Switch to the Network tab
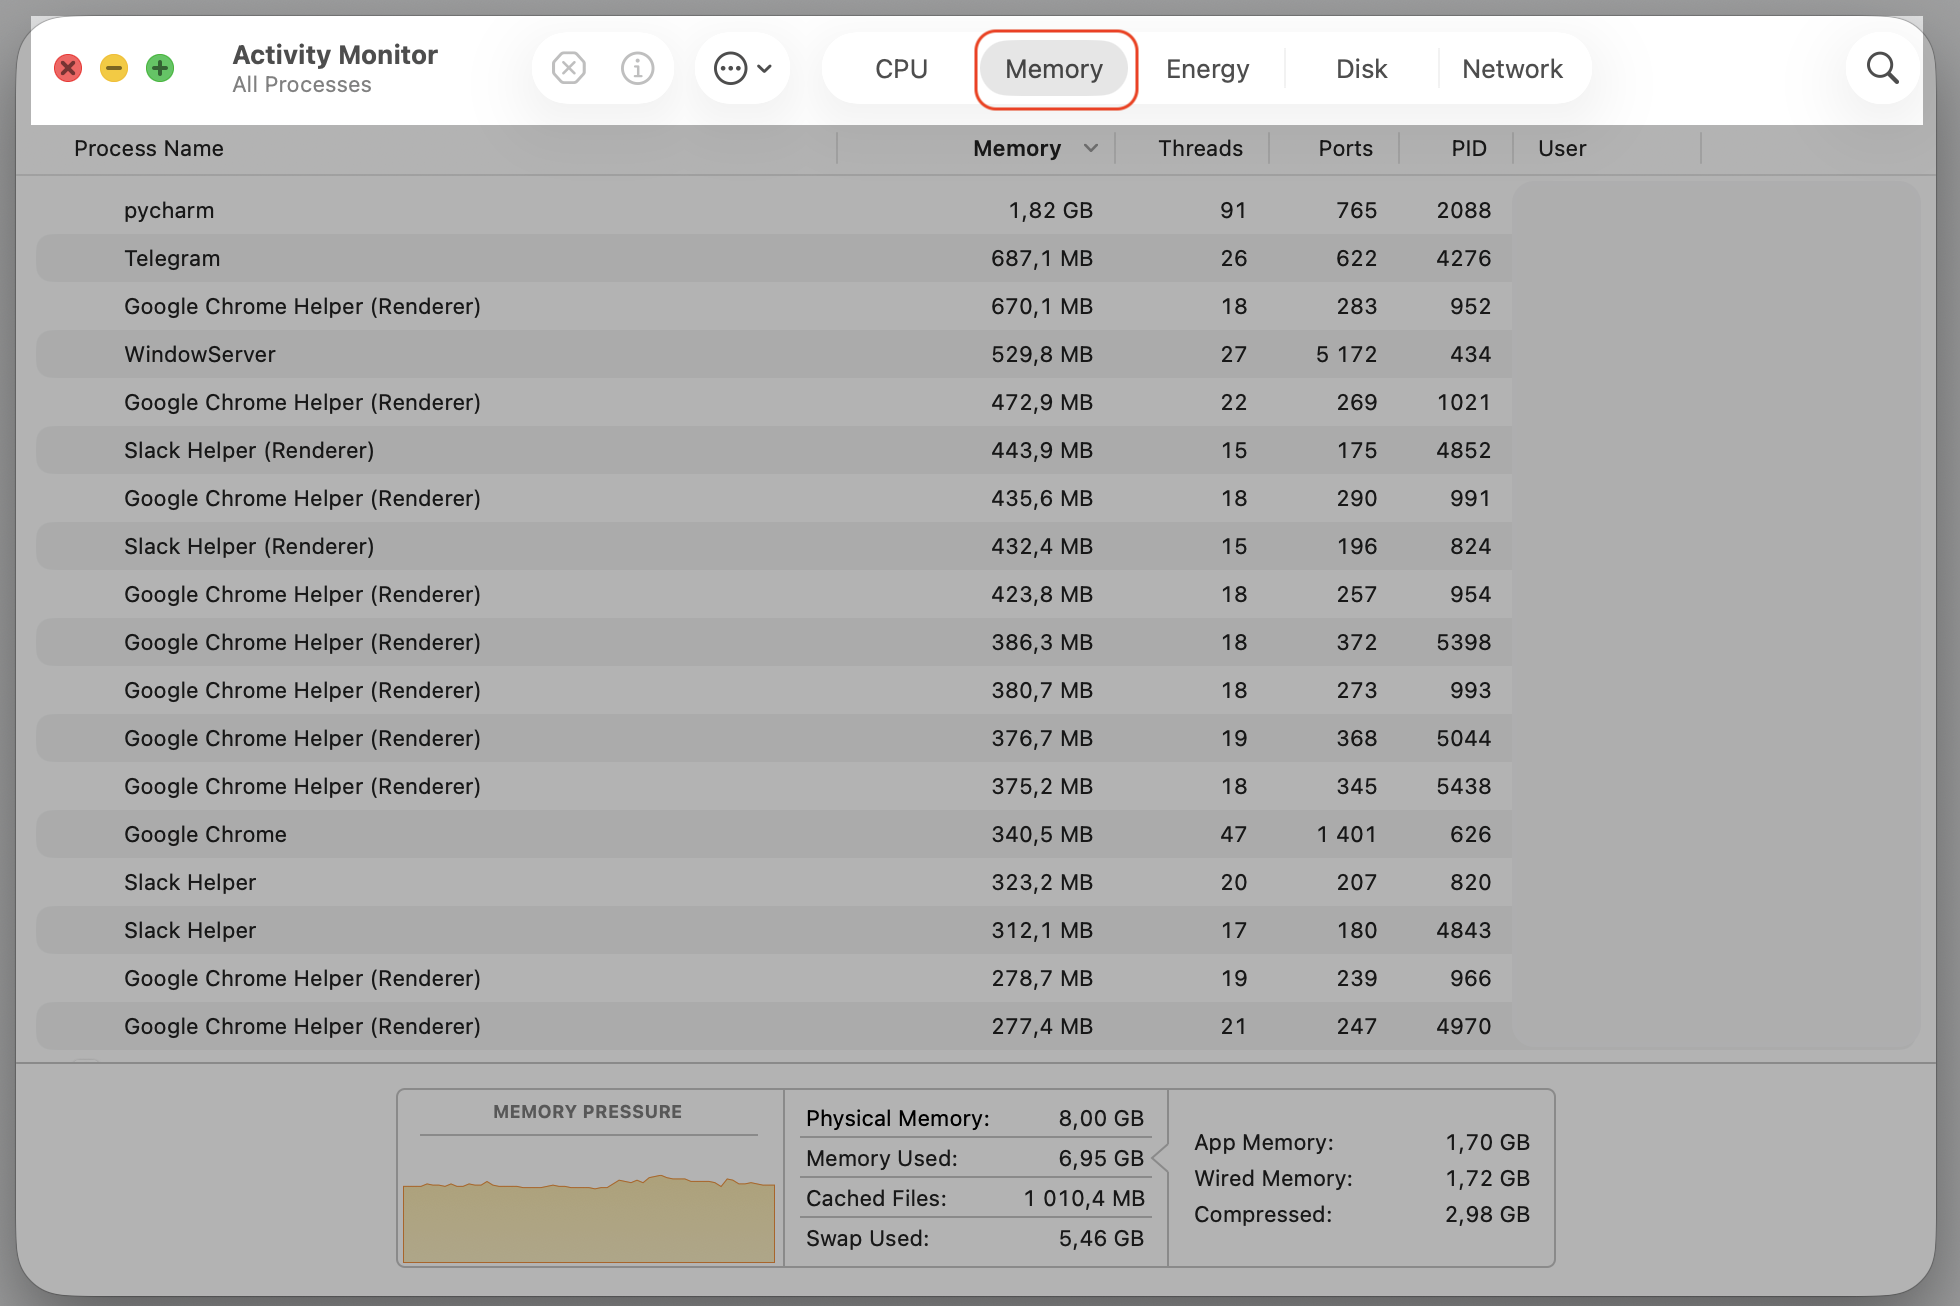1960x1306 pixels. (1512, 69)
